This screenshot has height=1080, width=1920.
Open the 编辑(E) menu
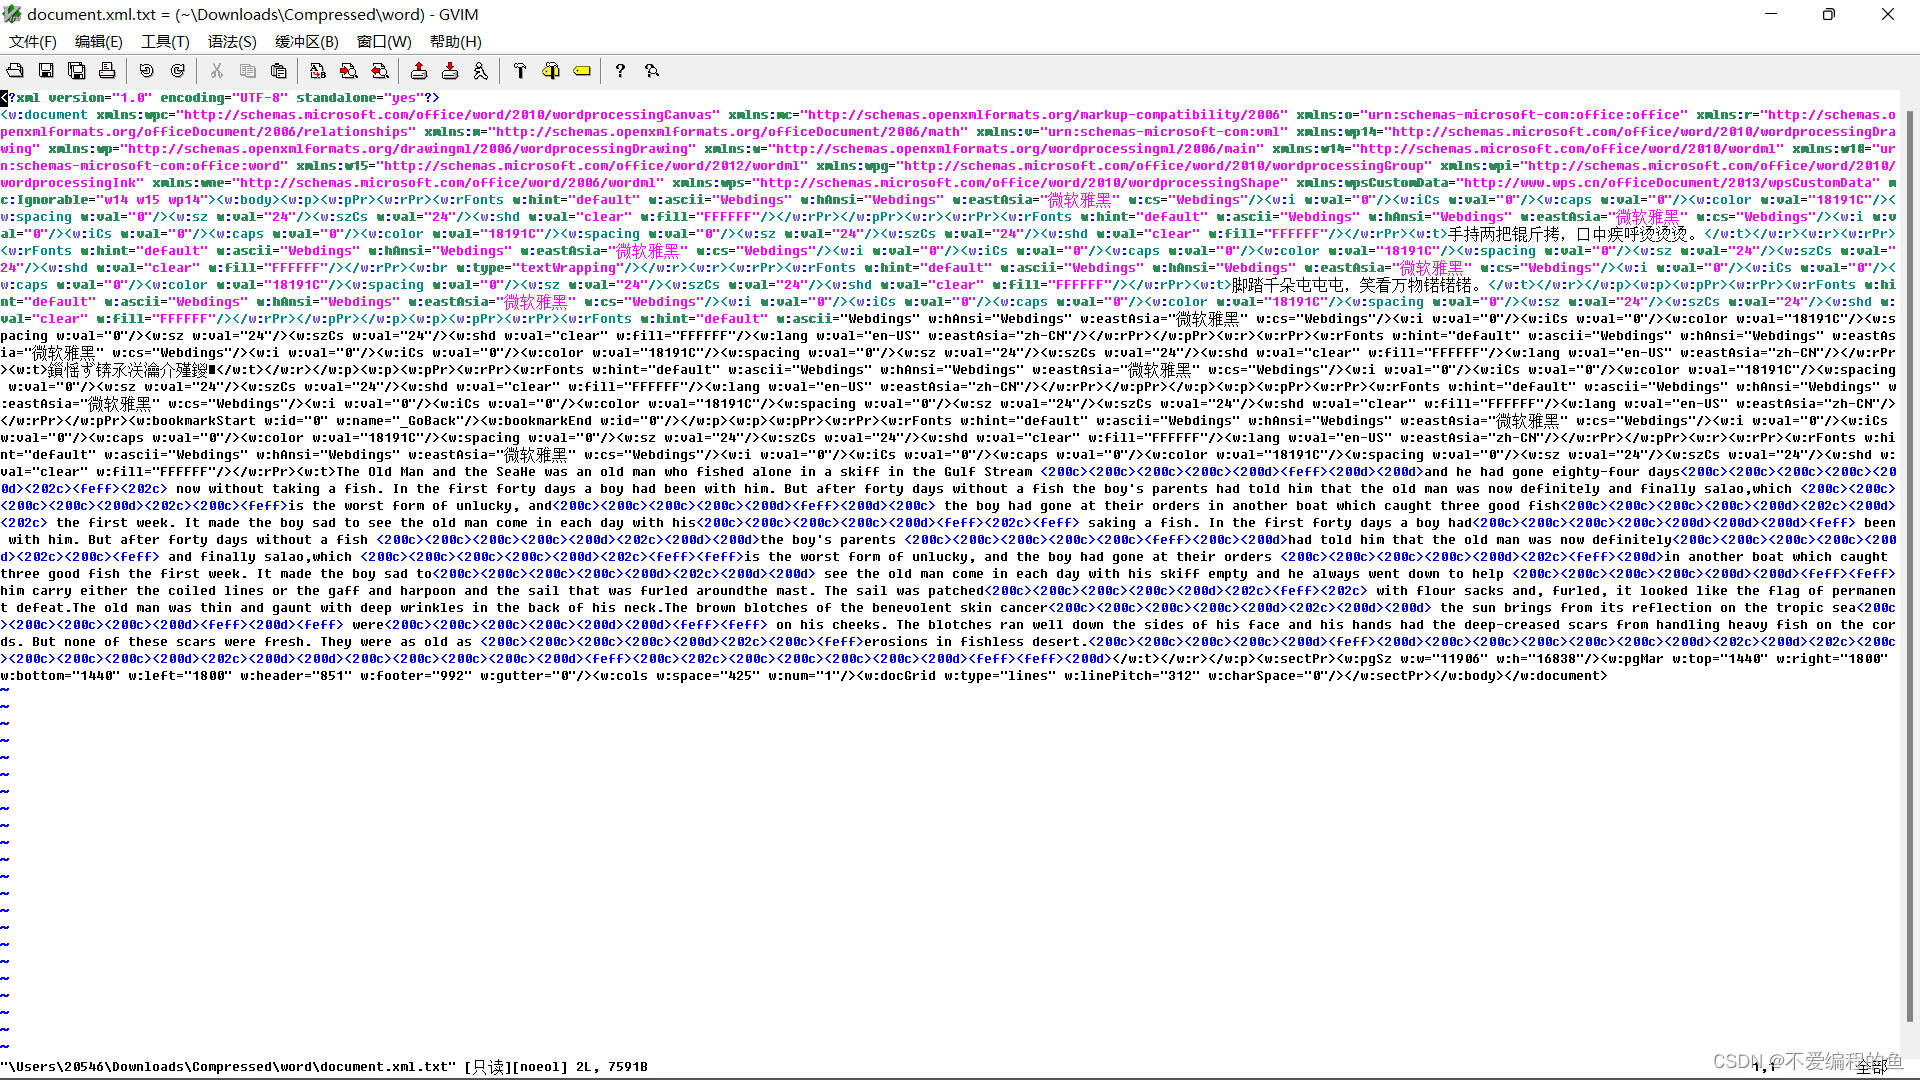(97, 42)
